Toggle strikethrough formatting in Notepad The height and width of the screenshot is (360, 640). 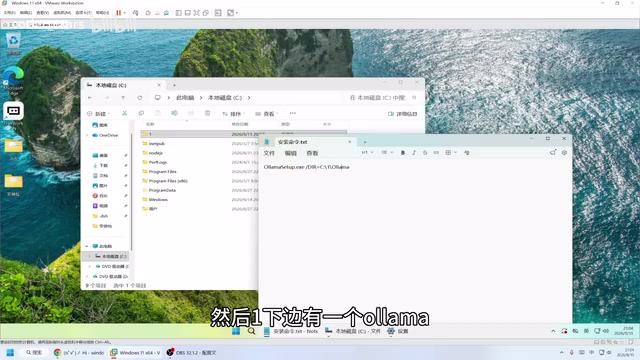point(425,152)
